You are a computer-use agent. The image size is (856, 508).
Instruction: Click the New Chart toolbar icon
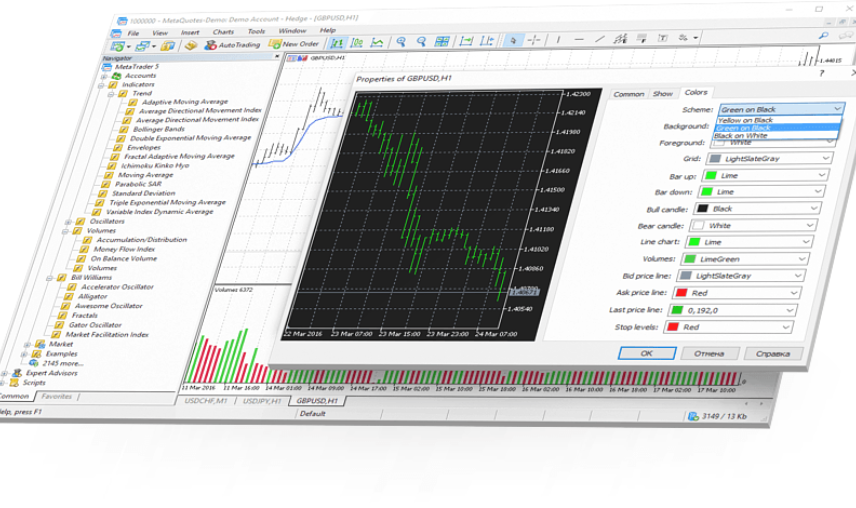tap(118, 47)
